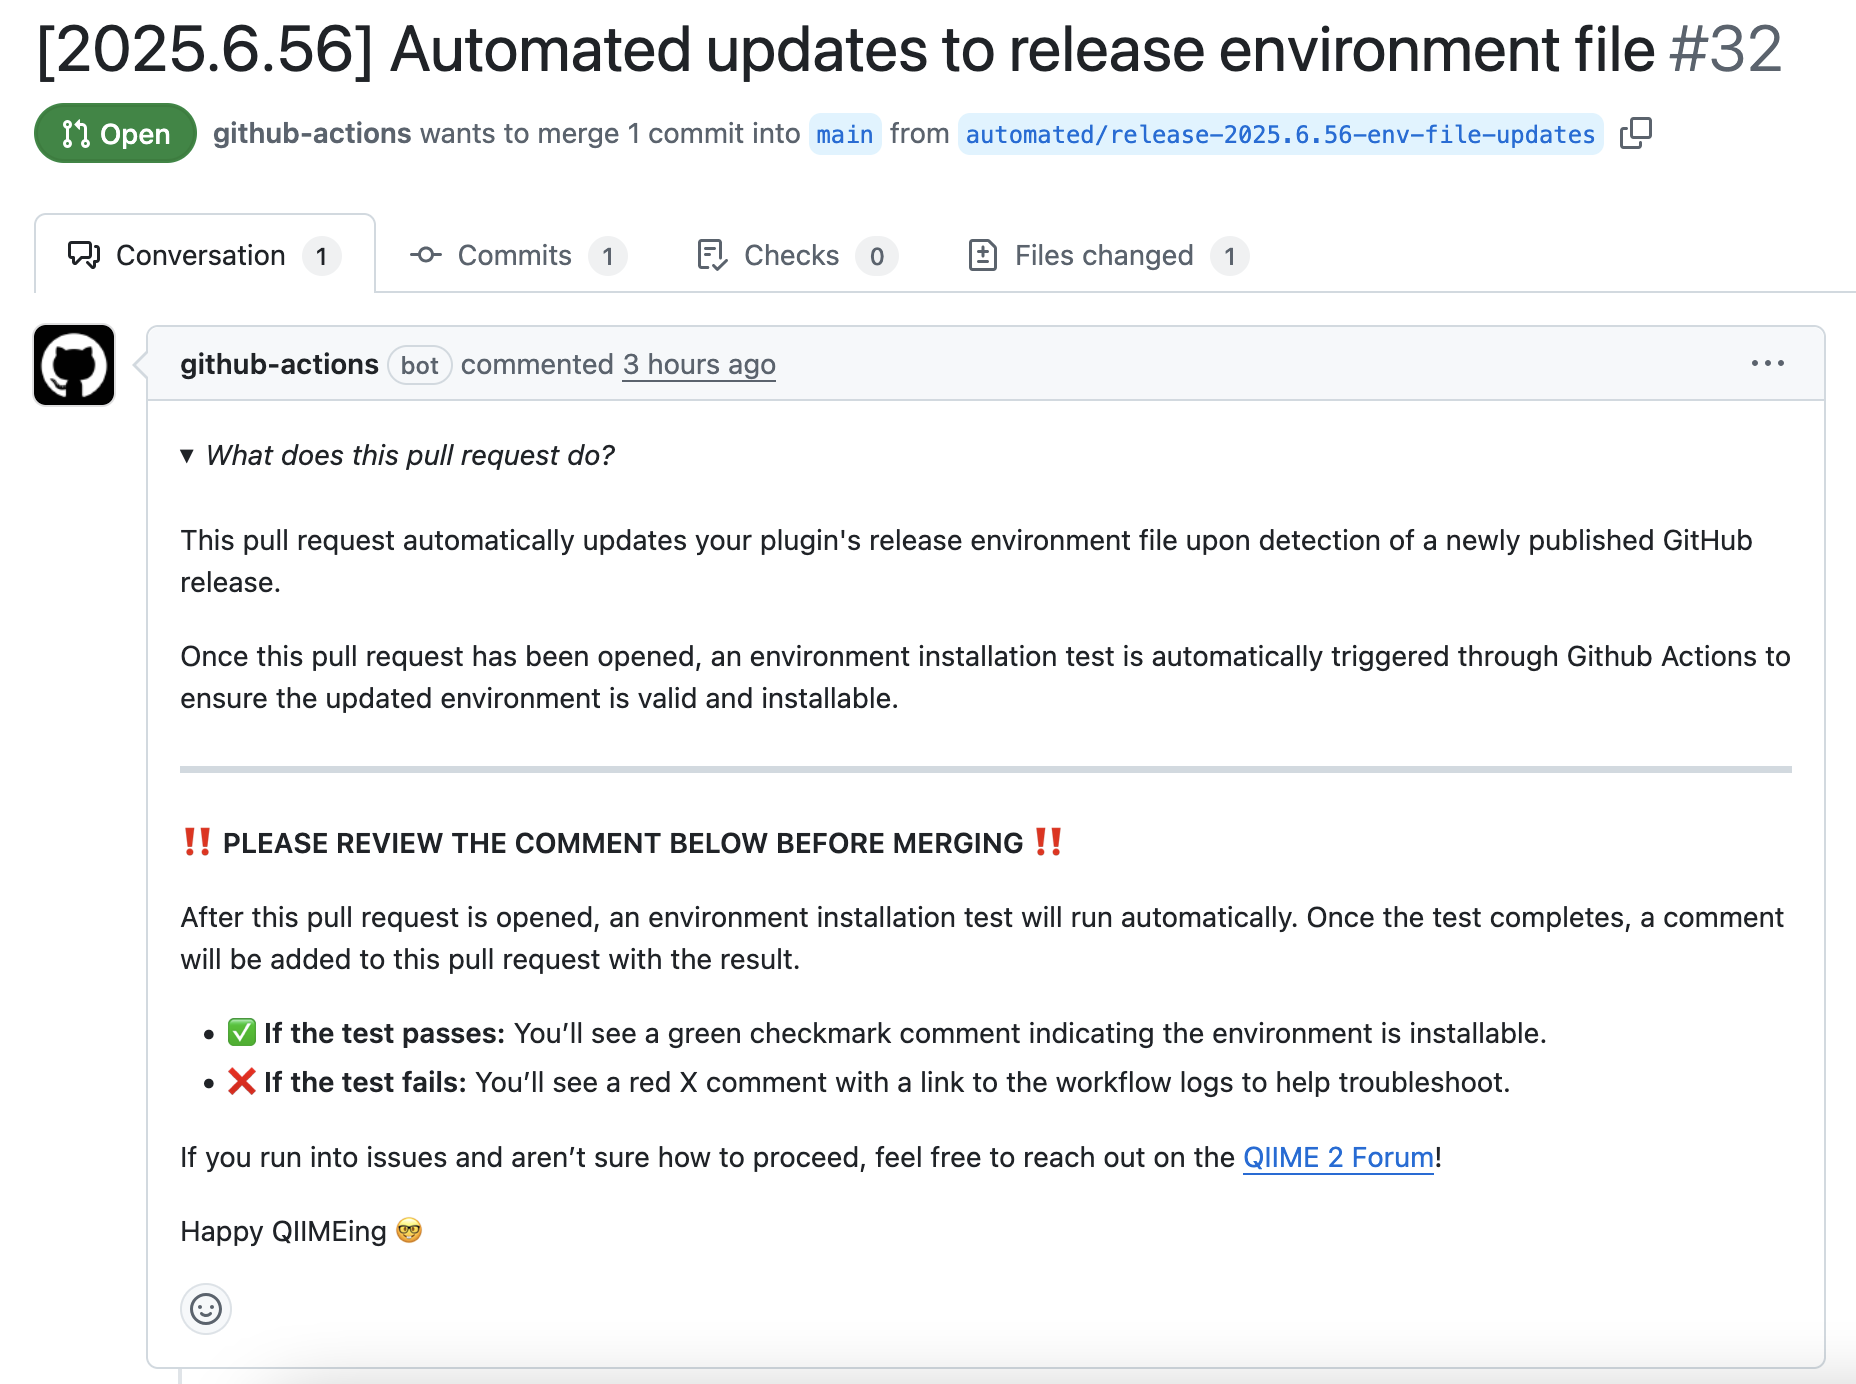Visit the QIIME 2 Forum link
The height and width of the screenshot is (1384, 1856).
[x=1338, y=1157]
